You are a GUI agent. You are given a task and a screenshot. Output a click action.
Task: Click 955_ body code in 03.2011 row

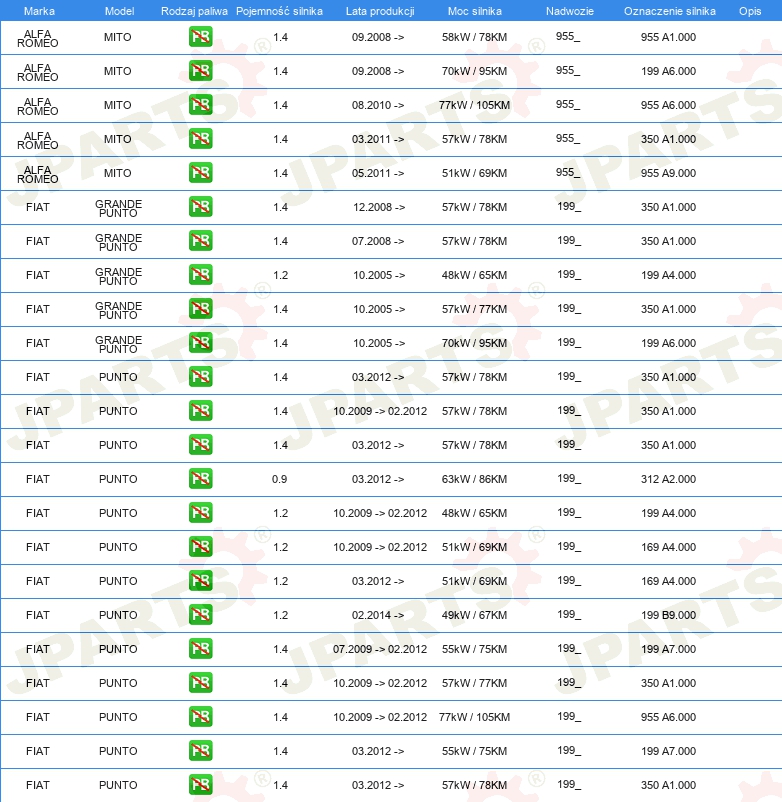click(568, 139)
